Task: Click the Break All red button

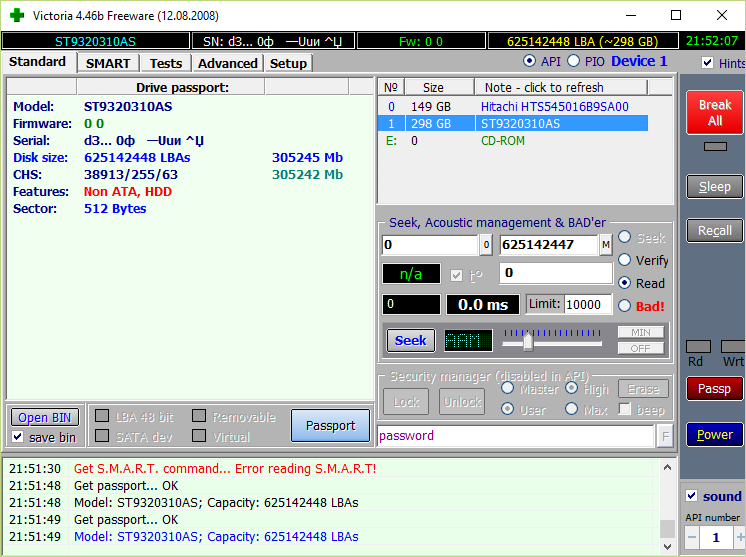Action: point(714,112)
